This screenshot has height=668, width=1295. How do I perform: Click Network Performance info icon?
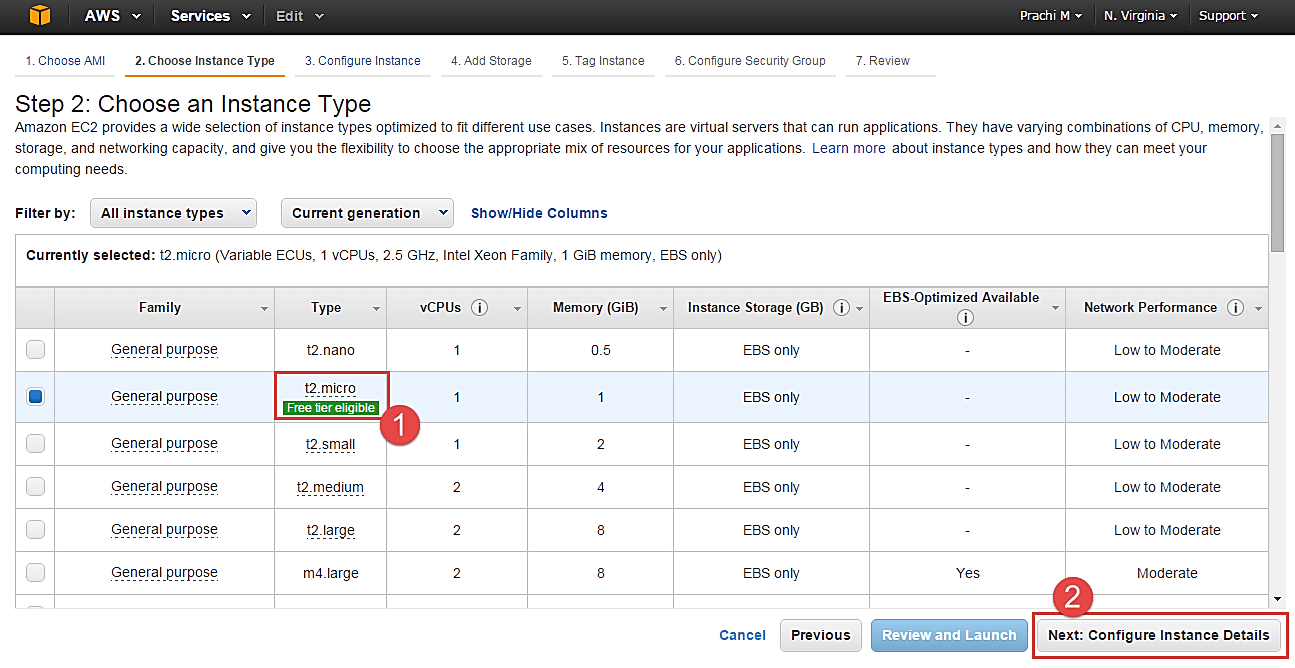[x=1236, y=308]
